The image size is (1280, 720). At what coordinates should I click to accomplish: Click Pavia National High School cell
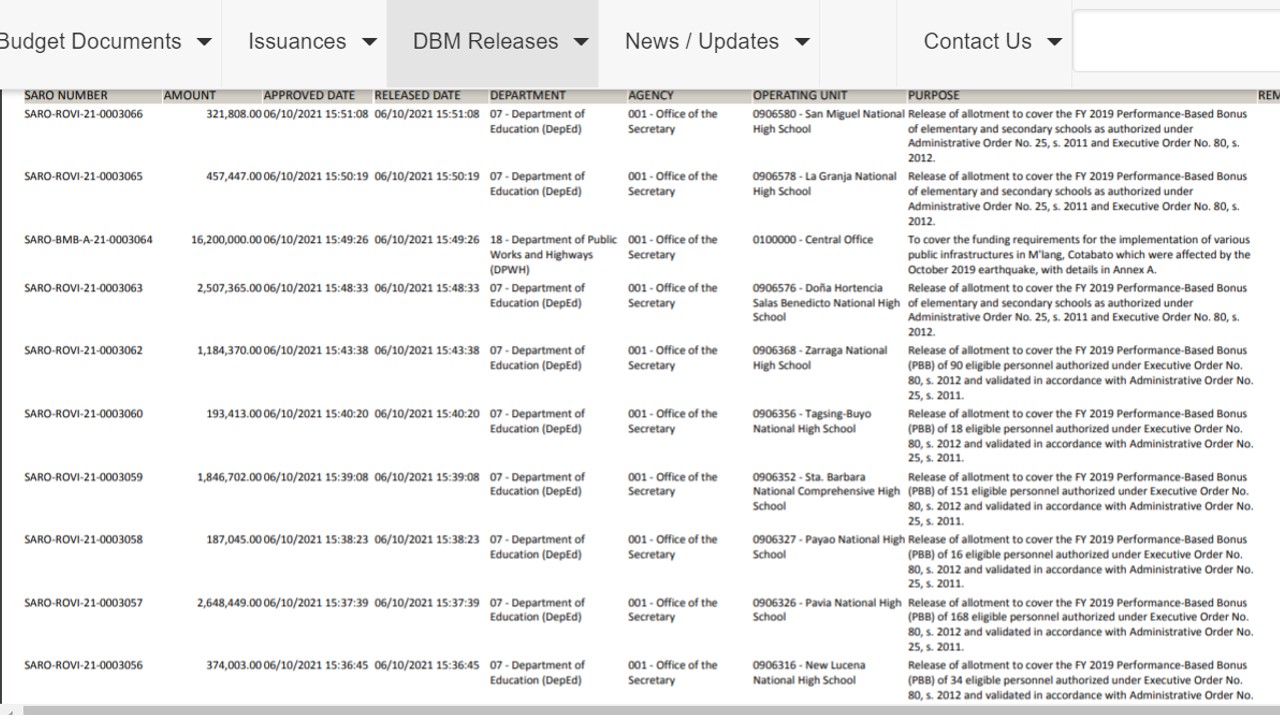click(x=826, y=610)
